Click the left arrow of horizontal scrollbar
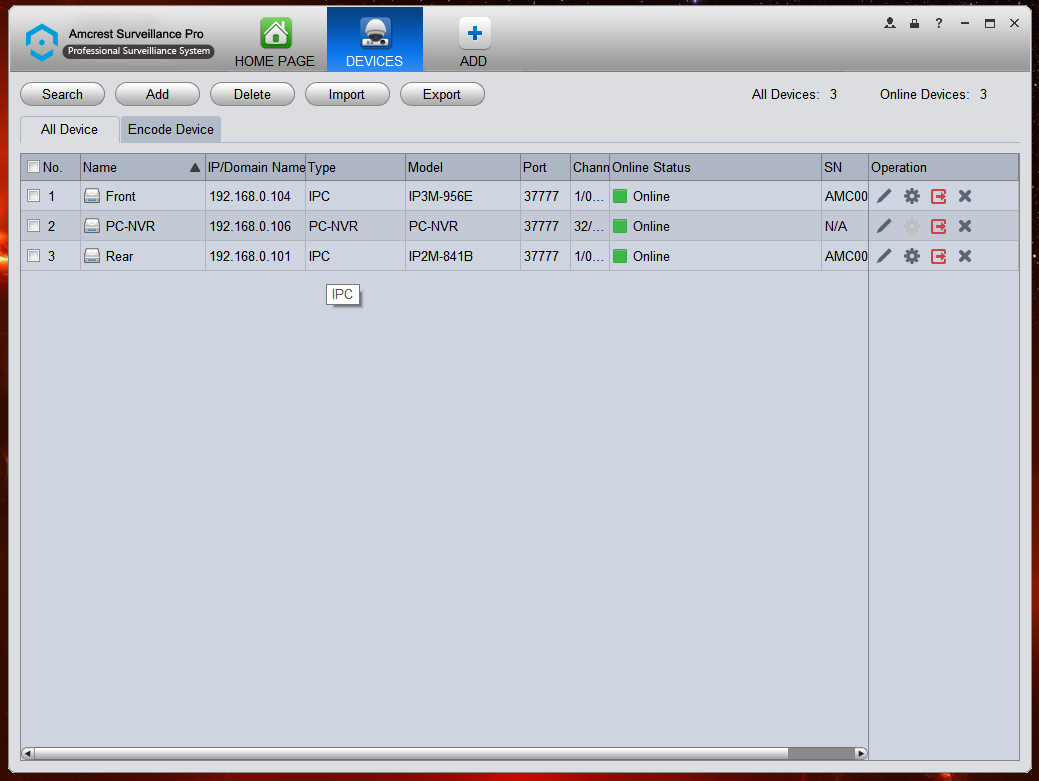The width and height of the screenshot is (1039, 781). (28, 753)
